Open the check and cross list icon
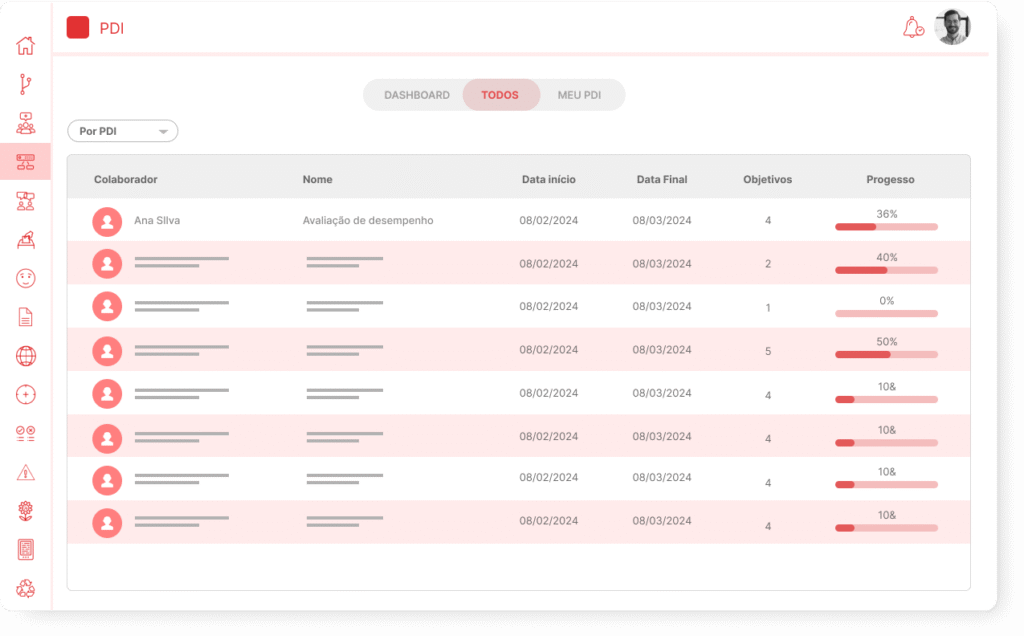The height and width of the screenshot is (636, 1024). click(25, 434)
